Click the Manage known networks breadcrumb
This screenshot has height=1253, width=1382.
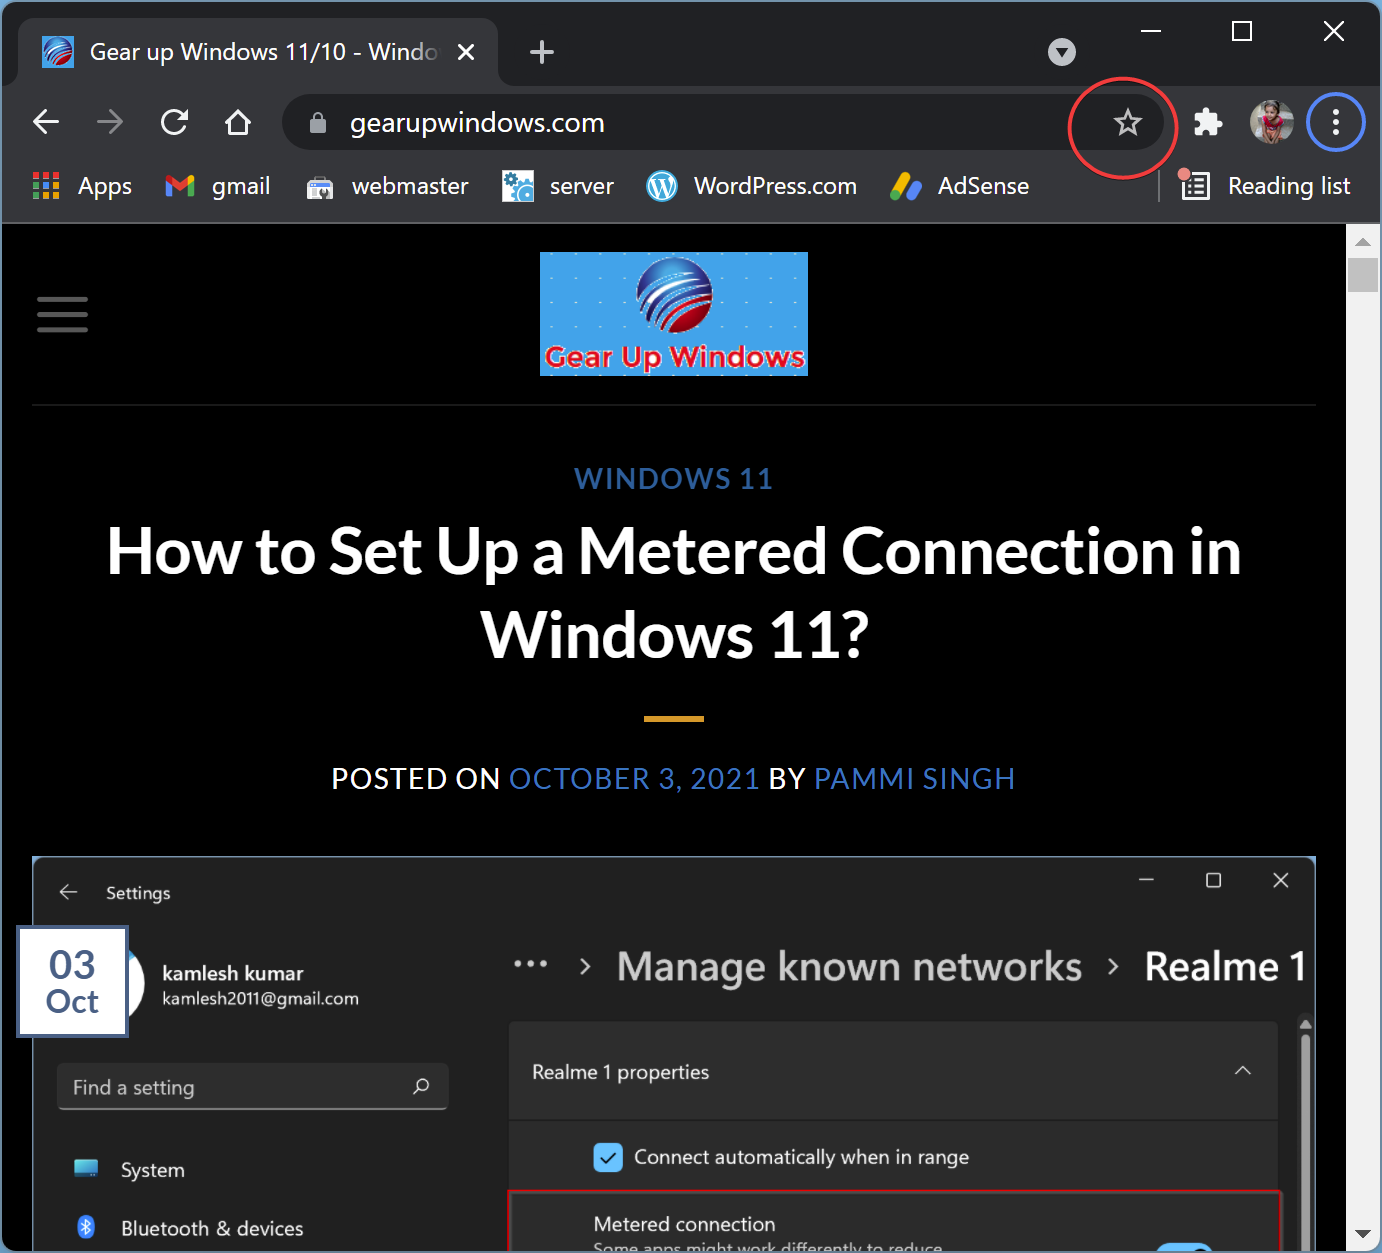[x=849, y=967]
